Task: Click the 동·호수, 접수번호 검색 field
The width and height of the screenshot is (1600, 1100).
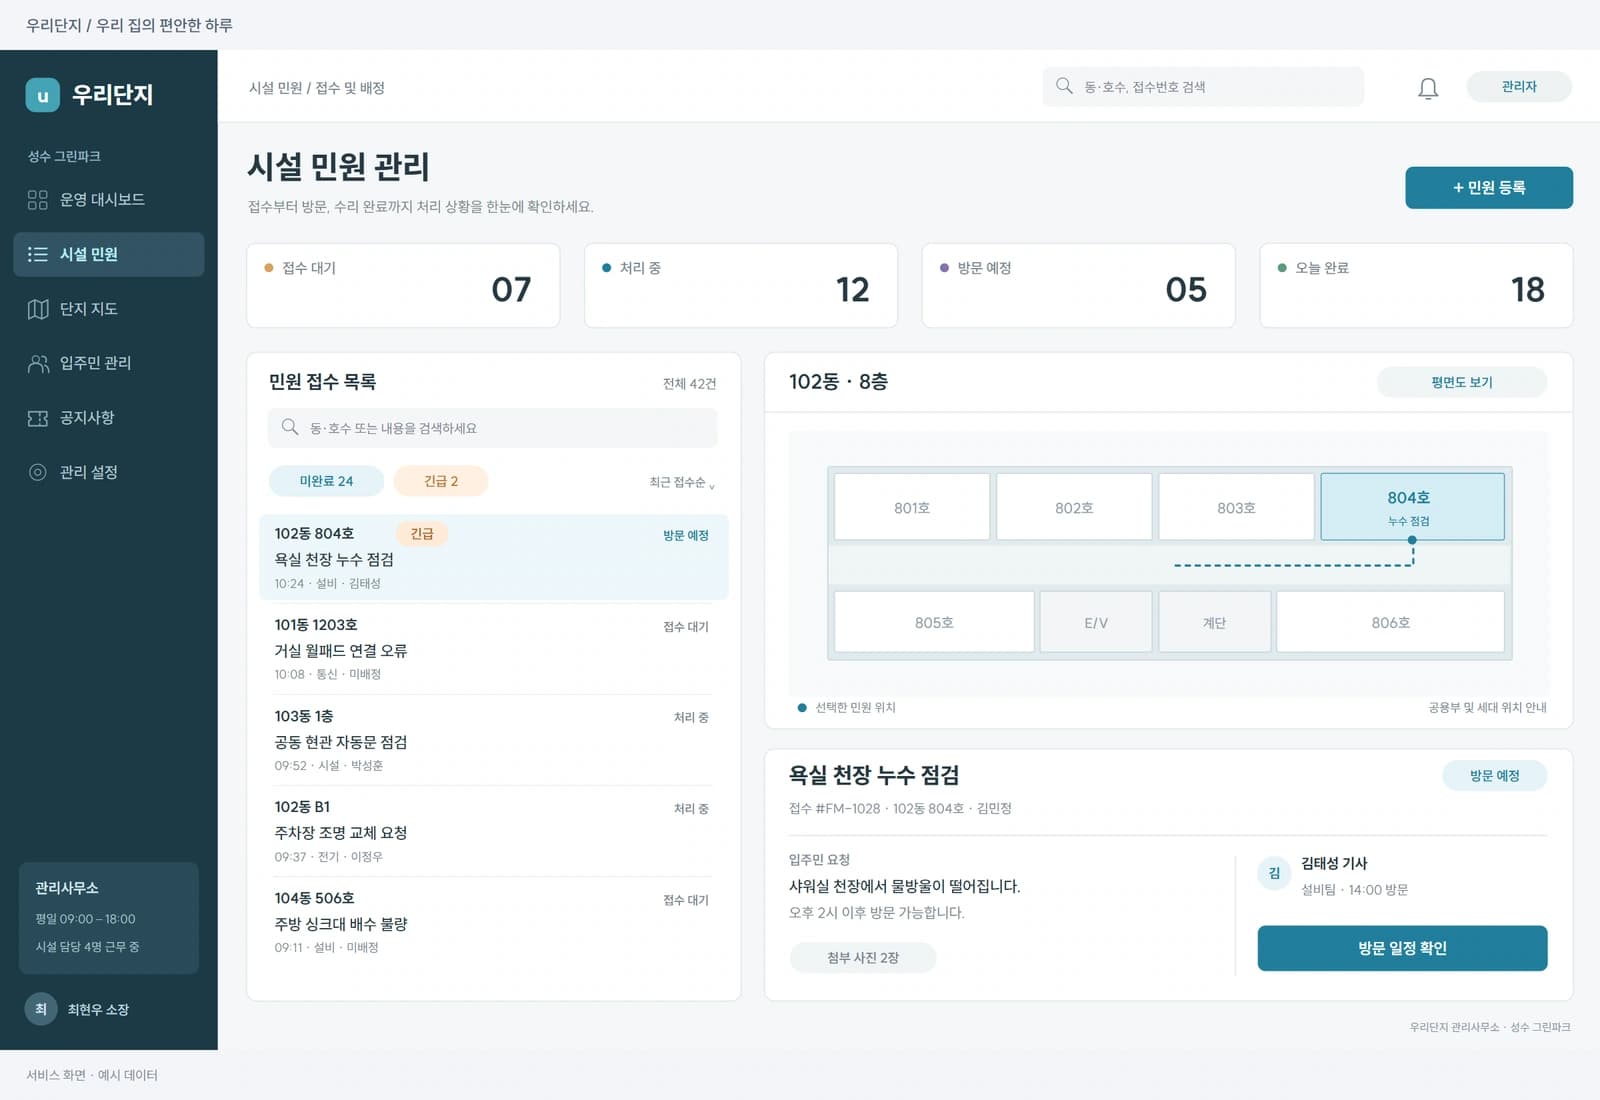Action: 1203,87
